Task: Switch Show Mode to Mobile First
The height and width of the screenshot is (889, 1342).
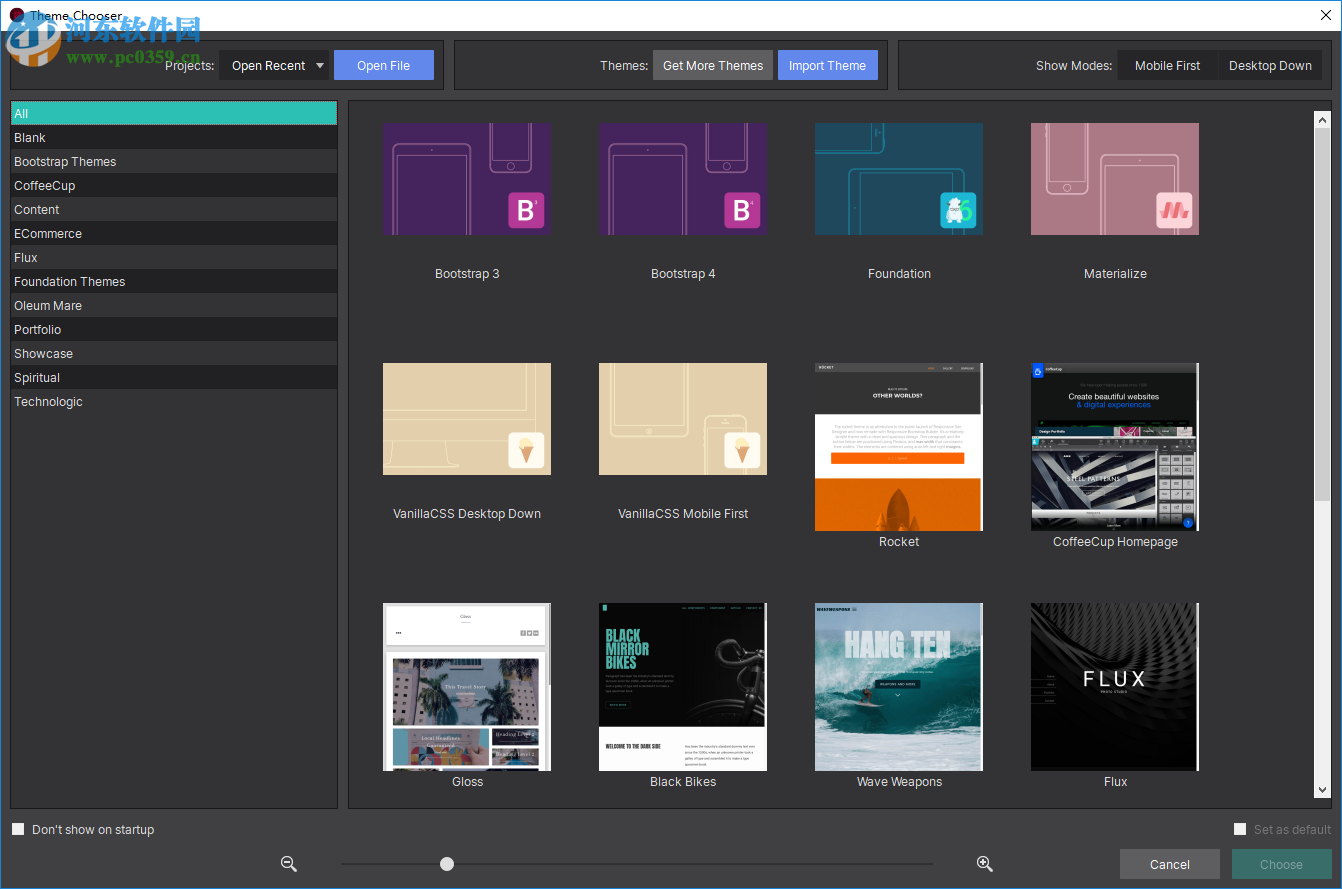Action: (x=1167, y=65)
